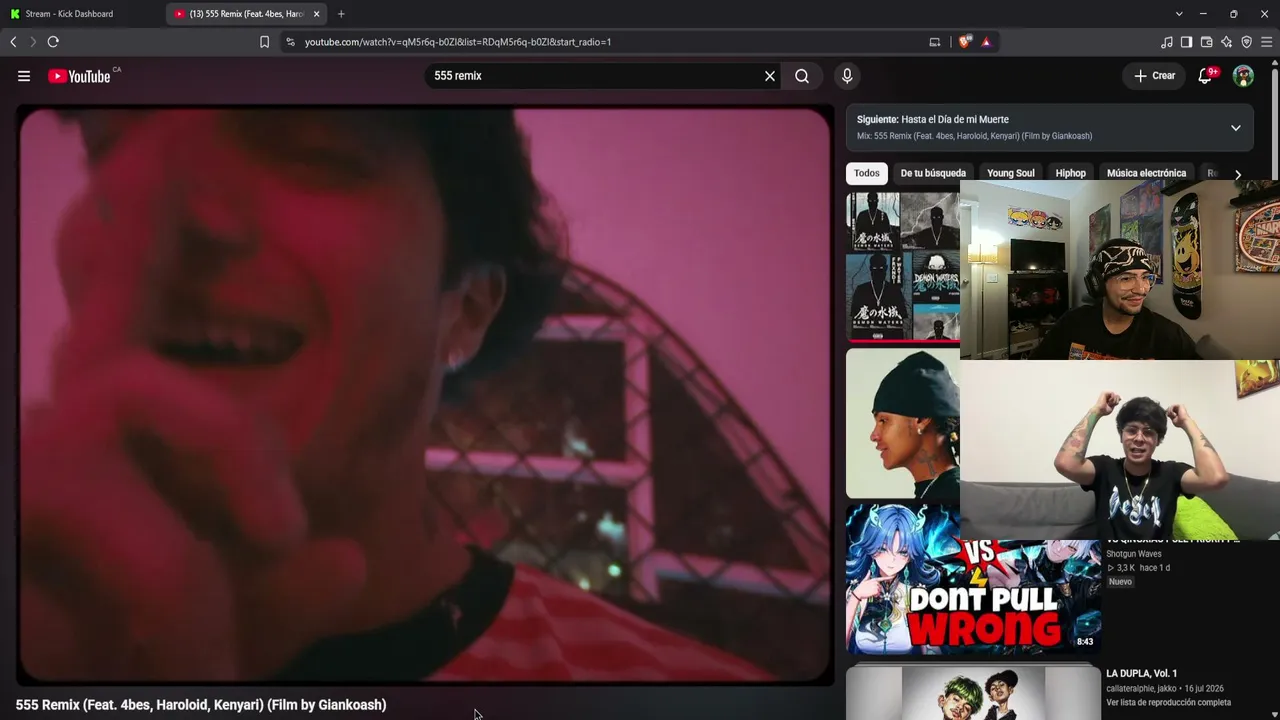
Task: Click Ver lista de reproducción completa
Action: 1168,703
